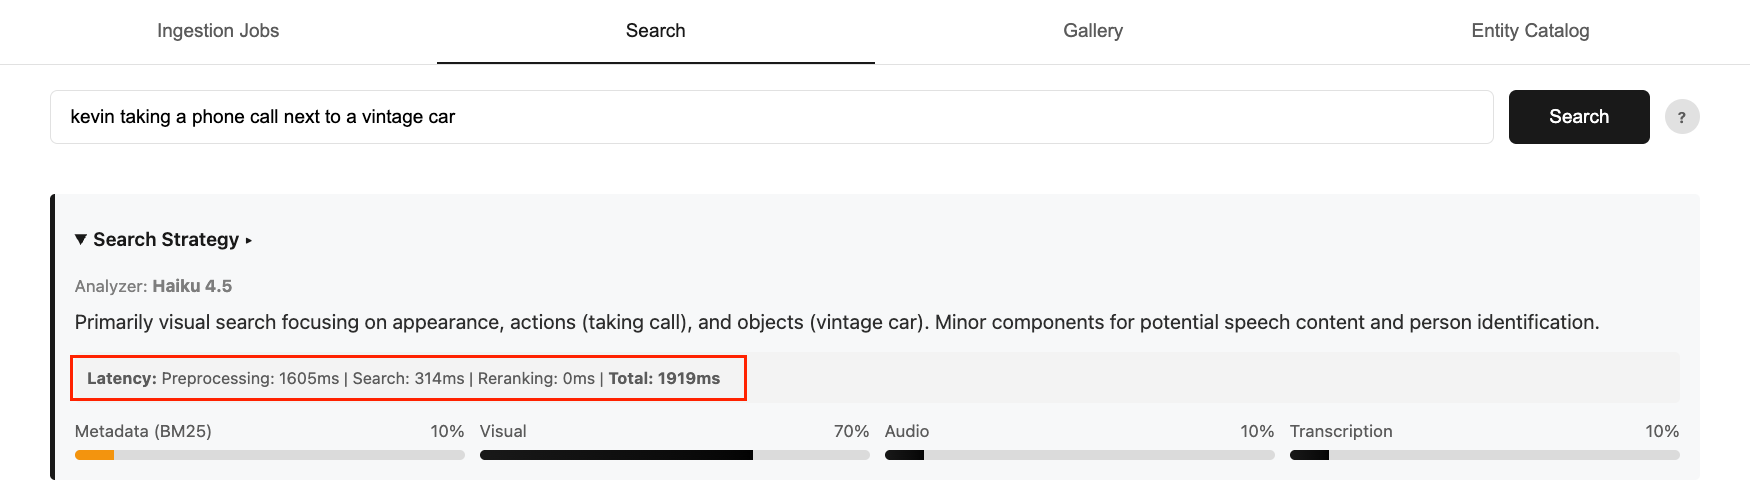Click the Preprocessing: 1605ms latency text
The width and height of the screenshot is (1751, 501).
point(250,379)
